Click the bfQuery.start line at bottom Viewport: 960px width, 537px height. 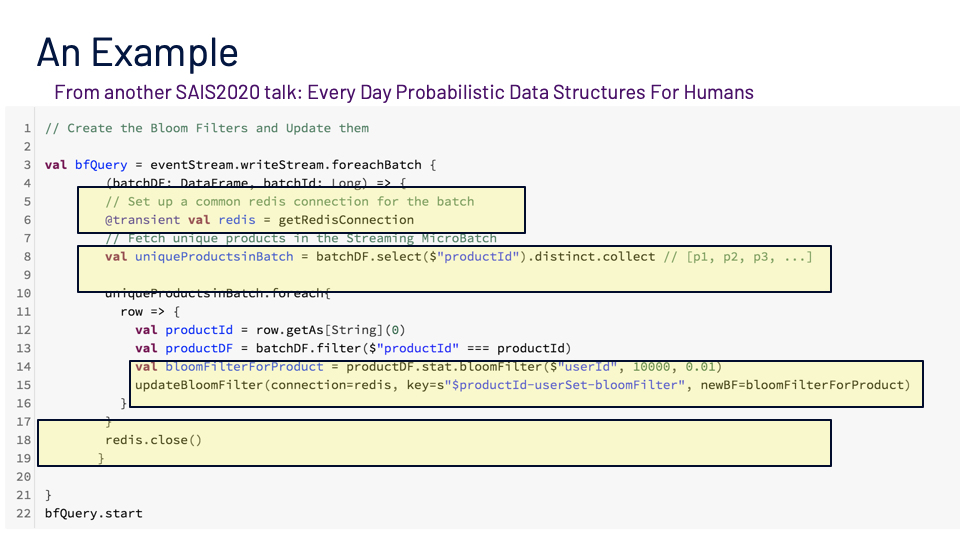pos(93,513)
